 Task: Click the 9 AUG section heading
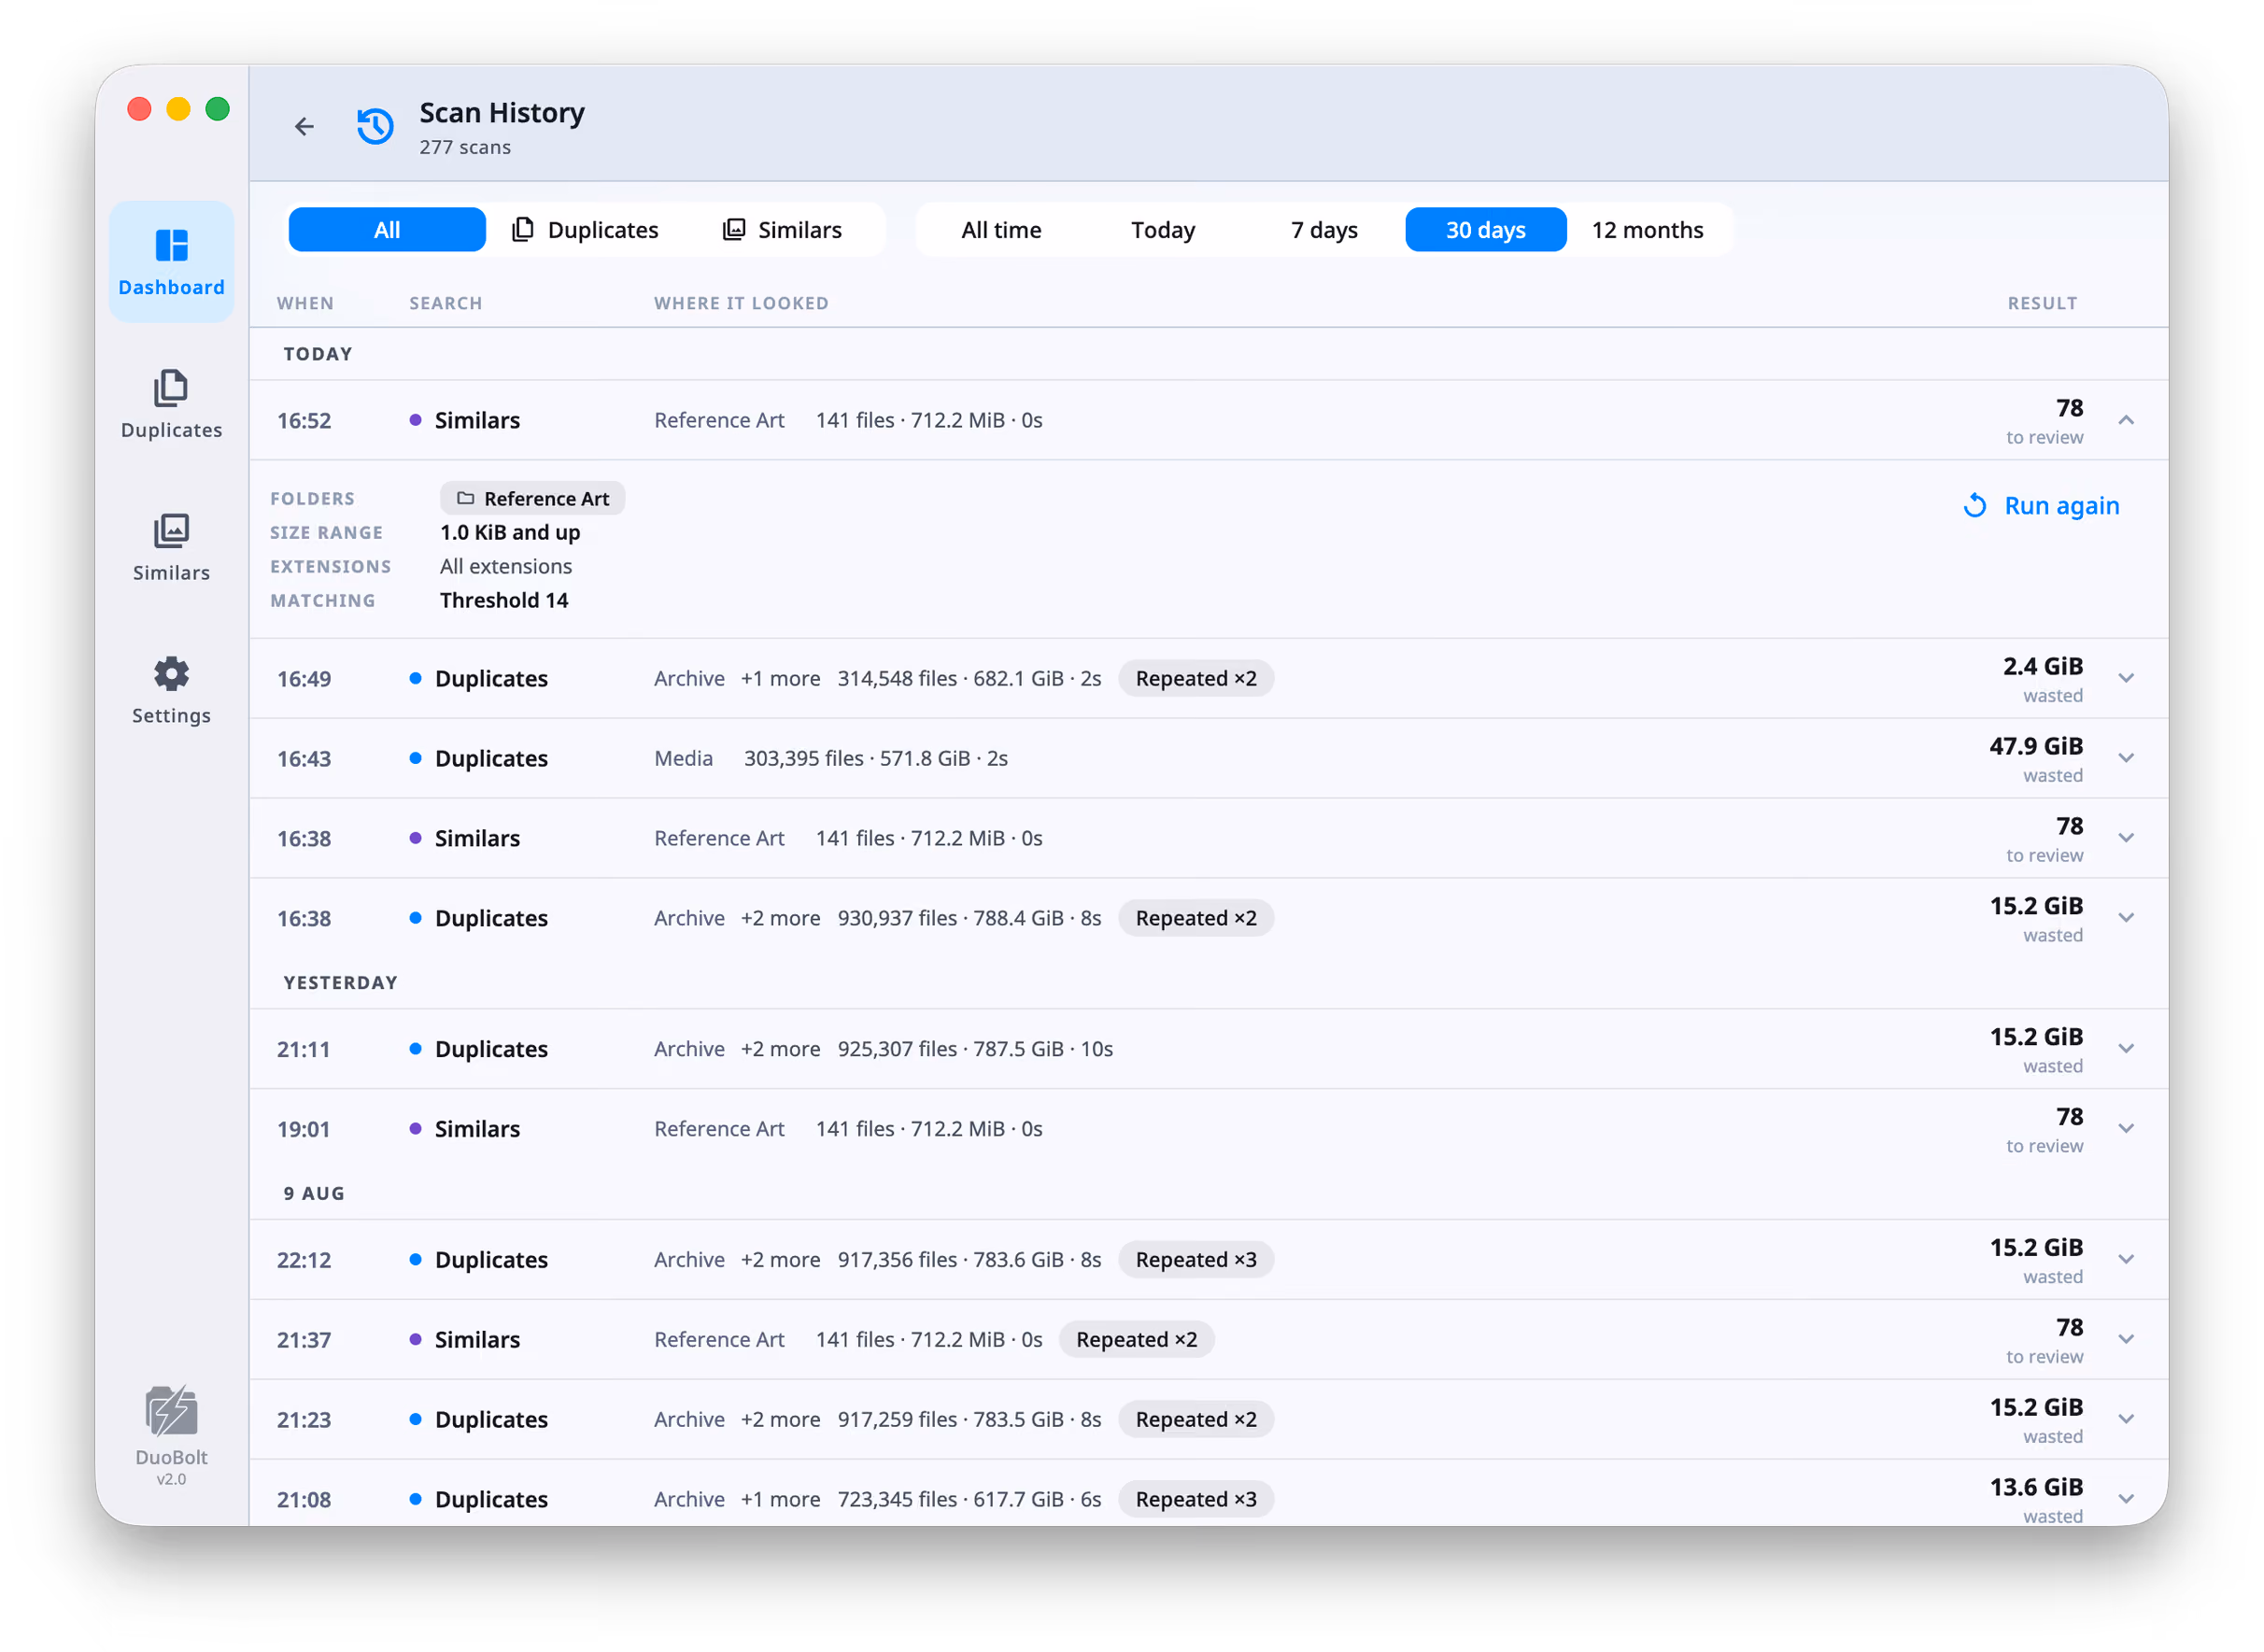click(x=314, y=1194)
